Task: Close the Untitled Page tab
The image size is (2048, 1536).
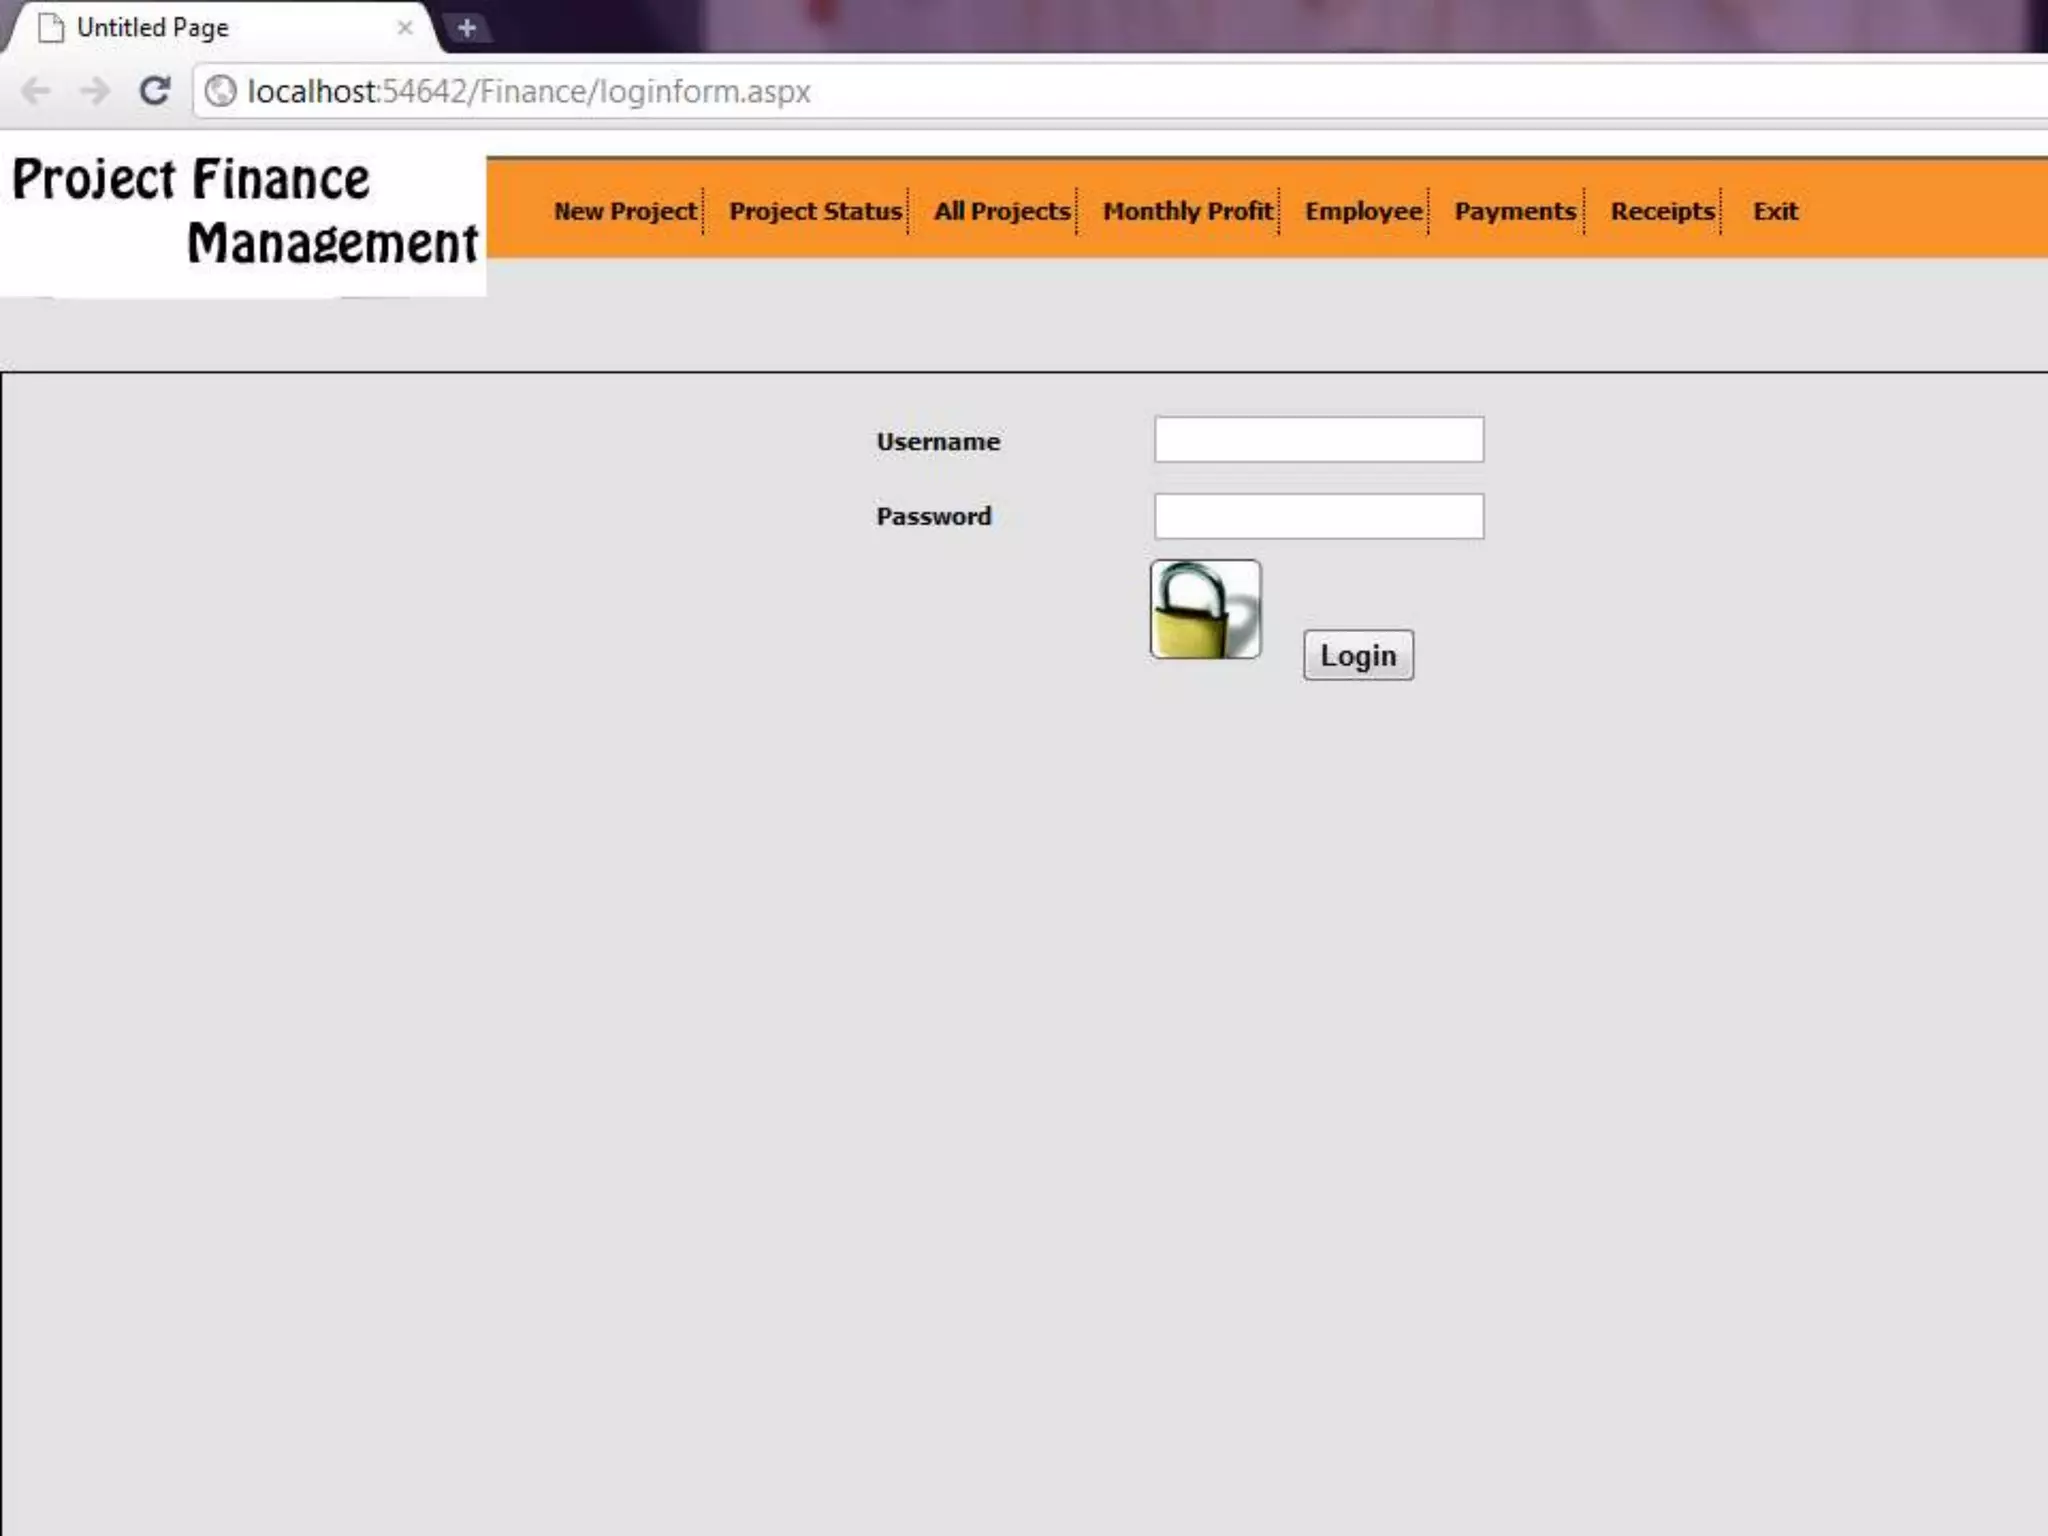Action: point(405,28)
